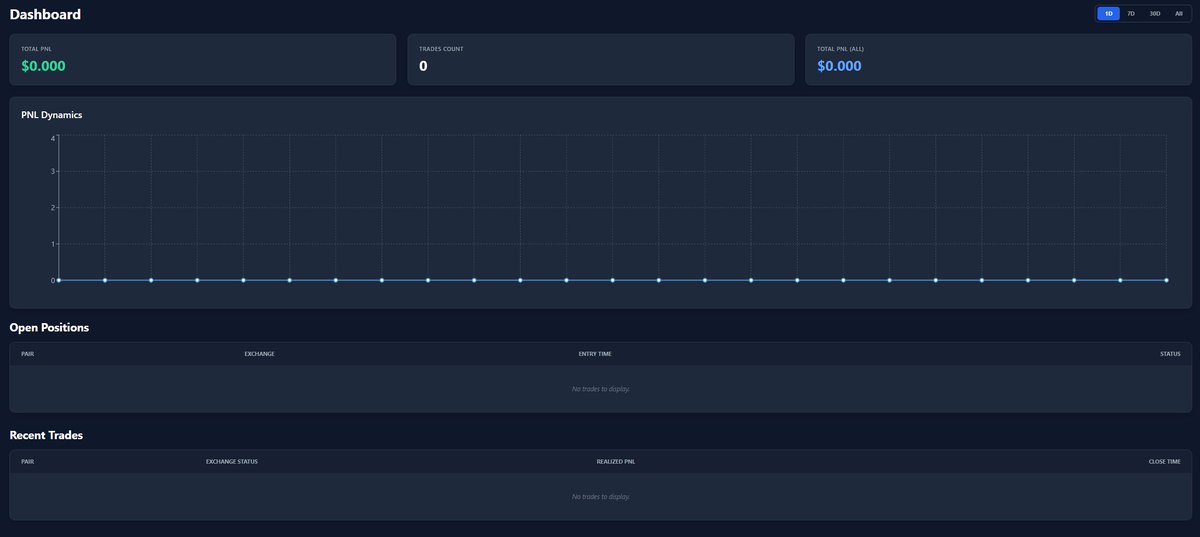Click the CLOSE TIME column header

pos(1165,462)
